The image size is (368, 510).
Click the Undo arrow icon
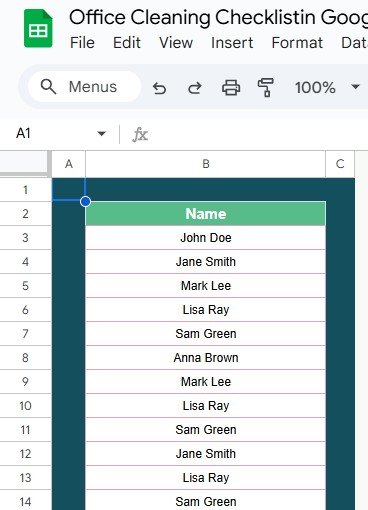coord(159,88)
